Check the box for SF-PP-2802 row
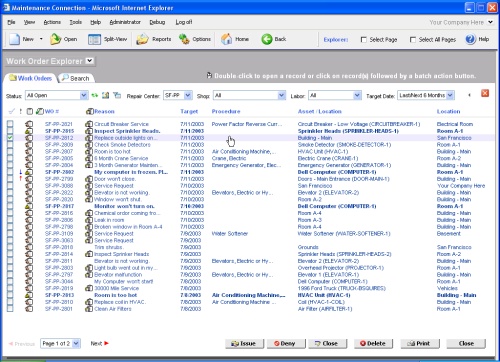Image resolution: width=500 pixels, height=362 pixels. click(x=10, y=172)
